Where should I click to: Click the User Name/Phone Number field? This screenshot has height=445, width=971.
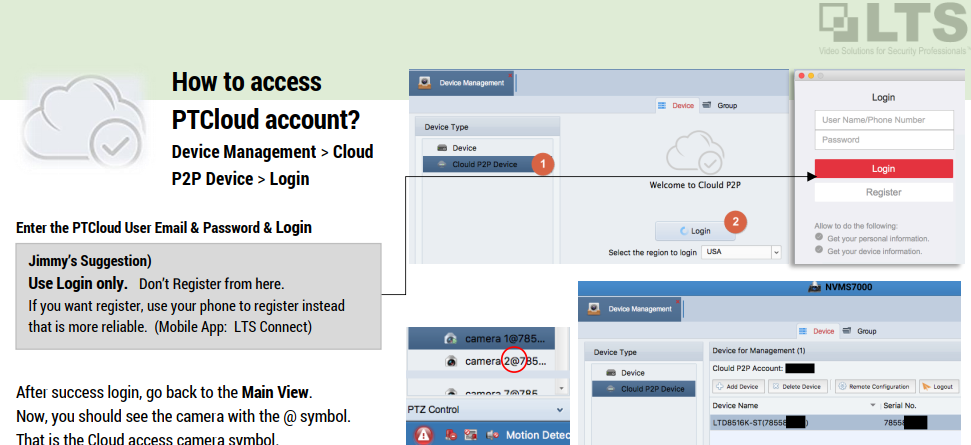[x=883, y=120]
